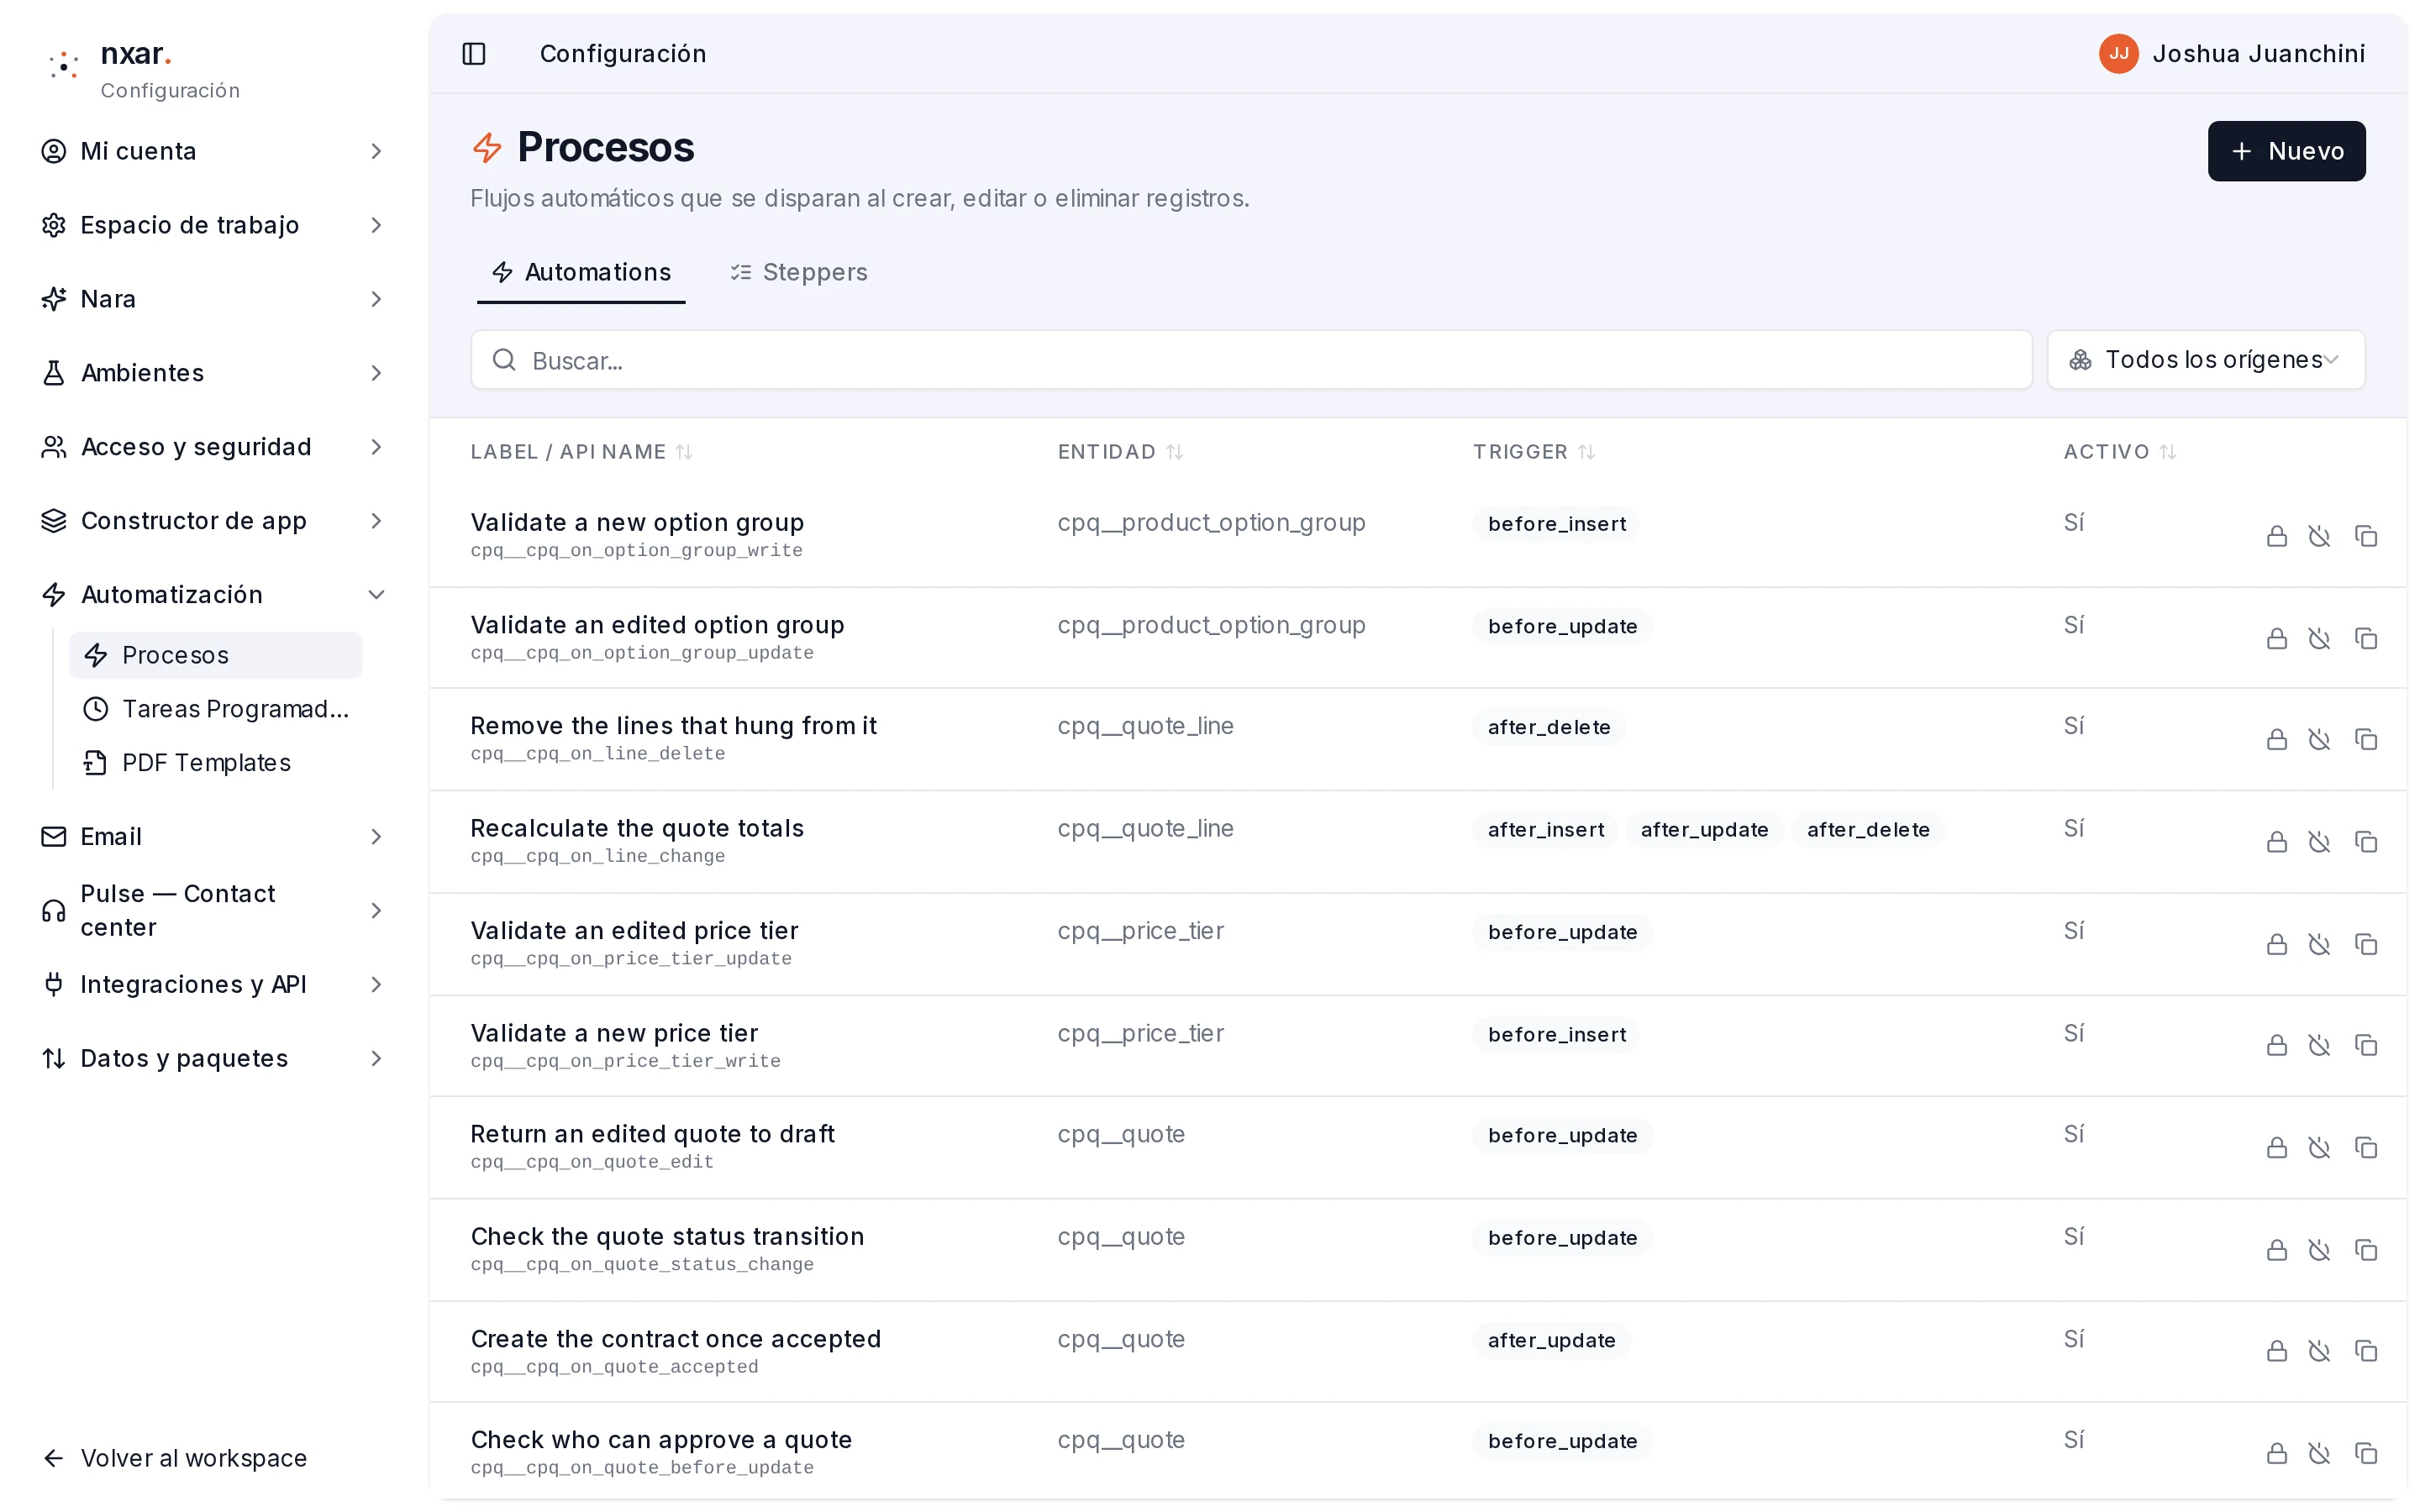
Task: Click lock icon for Validate a new price tier
Action: (x=2277, y=1046)
